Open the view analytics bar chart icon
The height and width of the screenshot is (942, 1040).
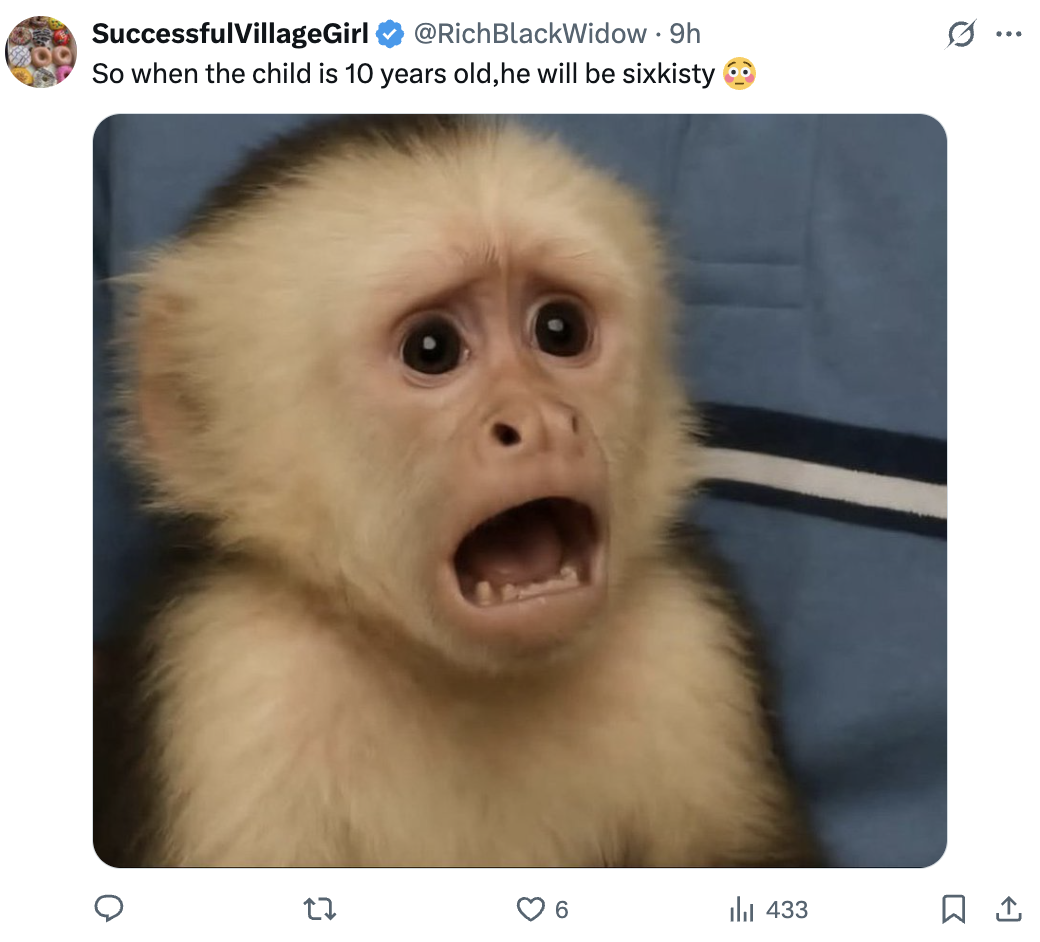741,908
